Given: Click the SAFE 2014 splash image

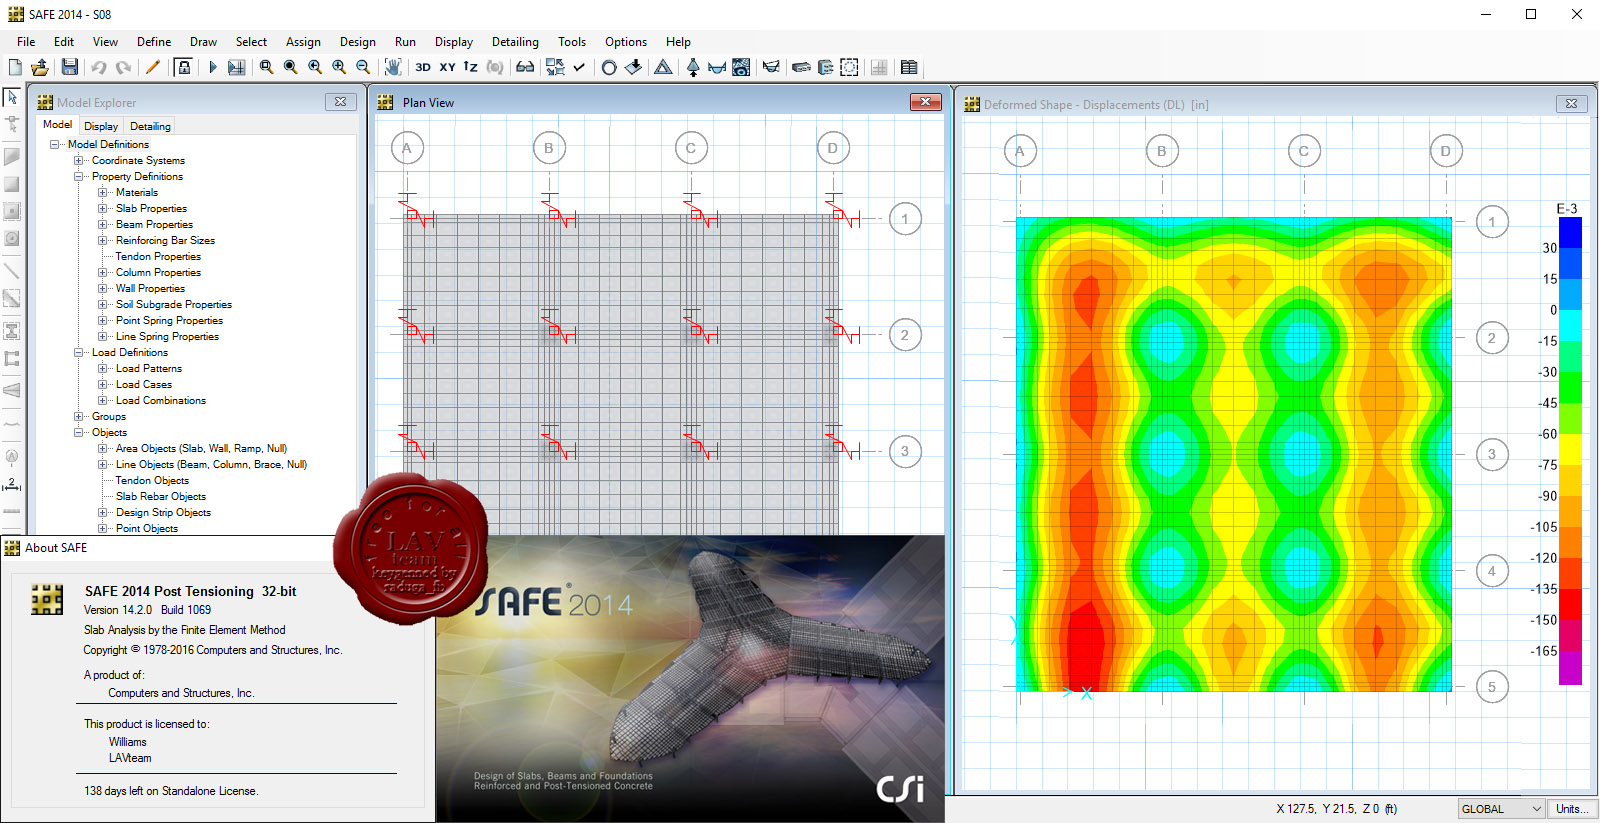Looking at the screenshot, I should pos(690,679).
